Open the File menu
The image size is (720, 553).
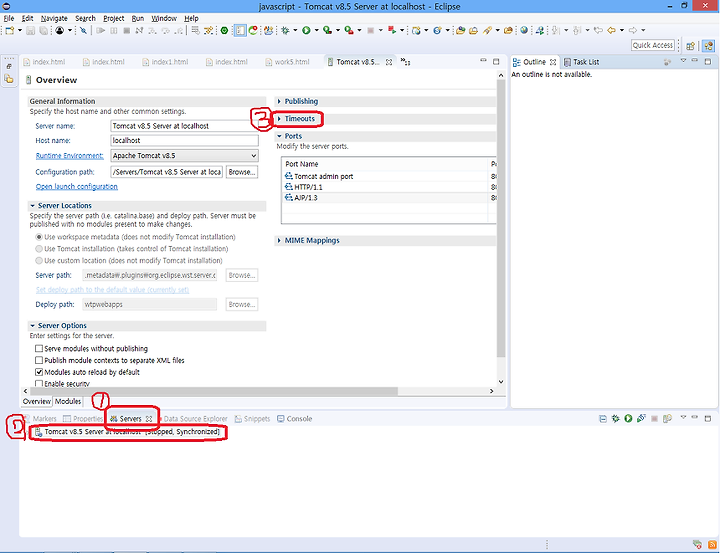[9, 18]
